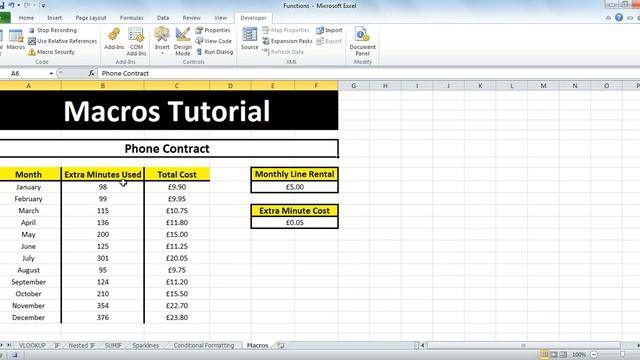
Task: Select column M header
Action: 543,86
